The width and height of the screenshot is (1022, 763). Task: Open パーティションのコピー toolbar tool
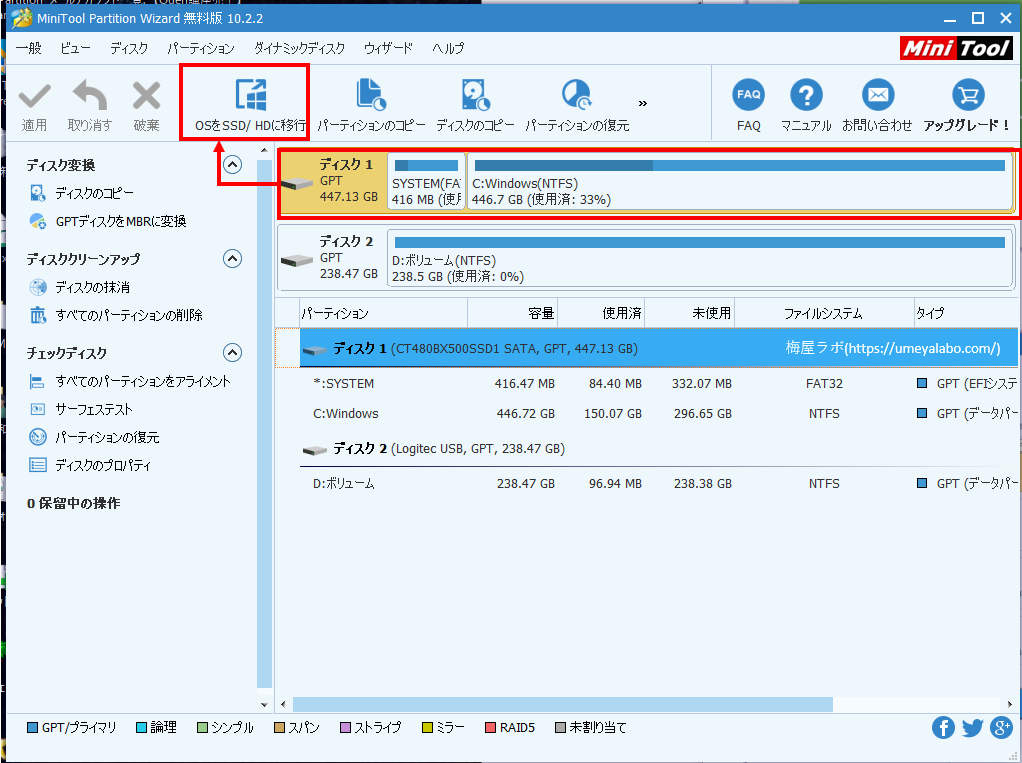[371, 104]
